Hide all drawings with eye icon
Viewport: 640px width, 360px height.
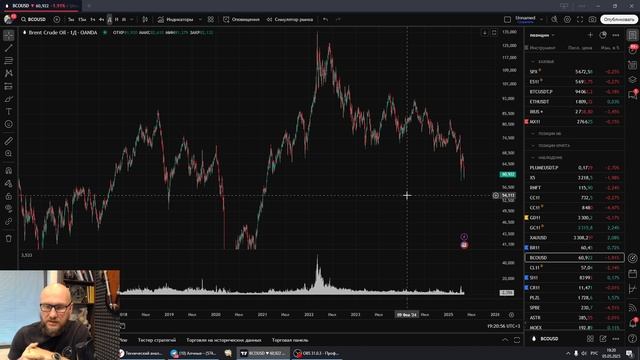[9, 209]
